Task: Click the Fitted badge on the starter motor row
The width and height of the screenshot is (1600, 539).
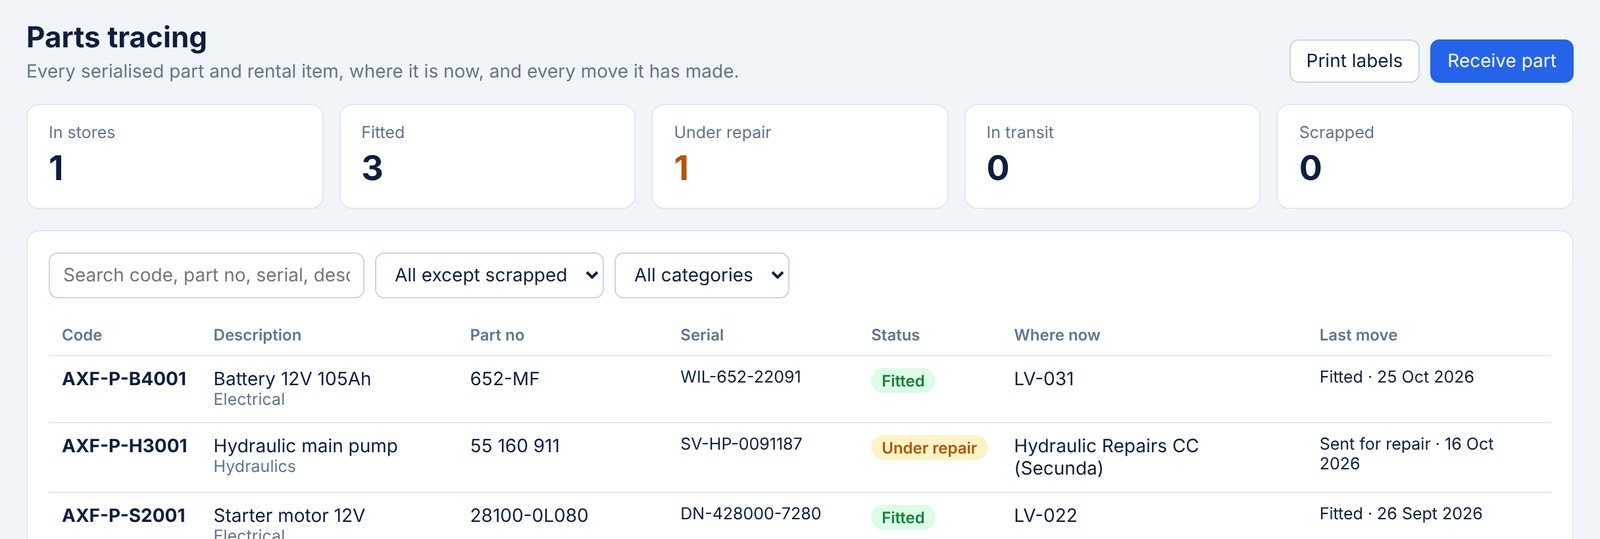Action: (x=903, y=518)
